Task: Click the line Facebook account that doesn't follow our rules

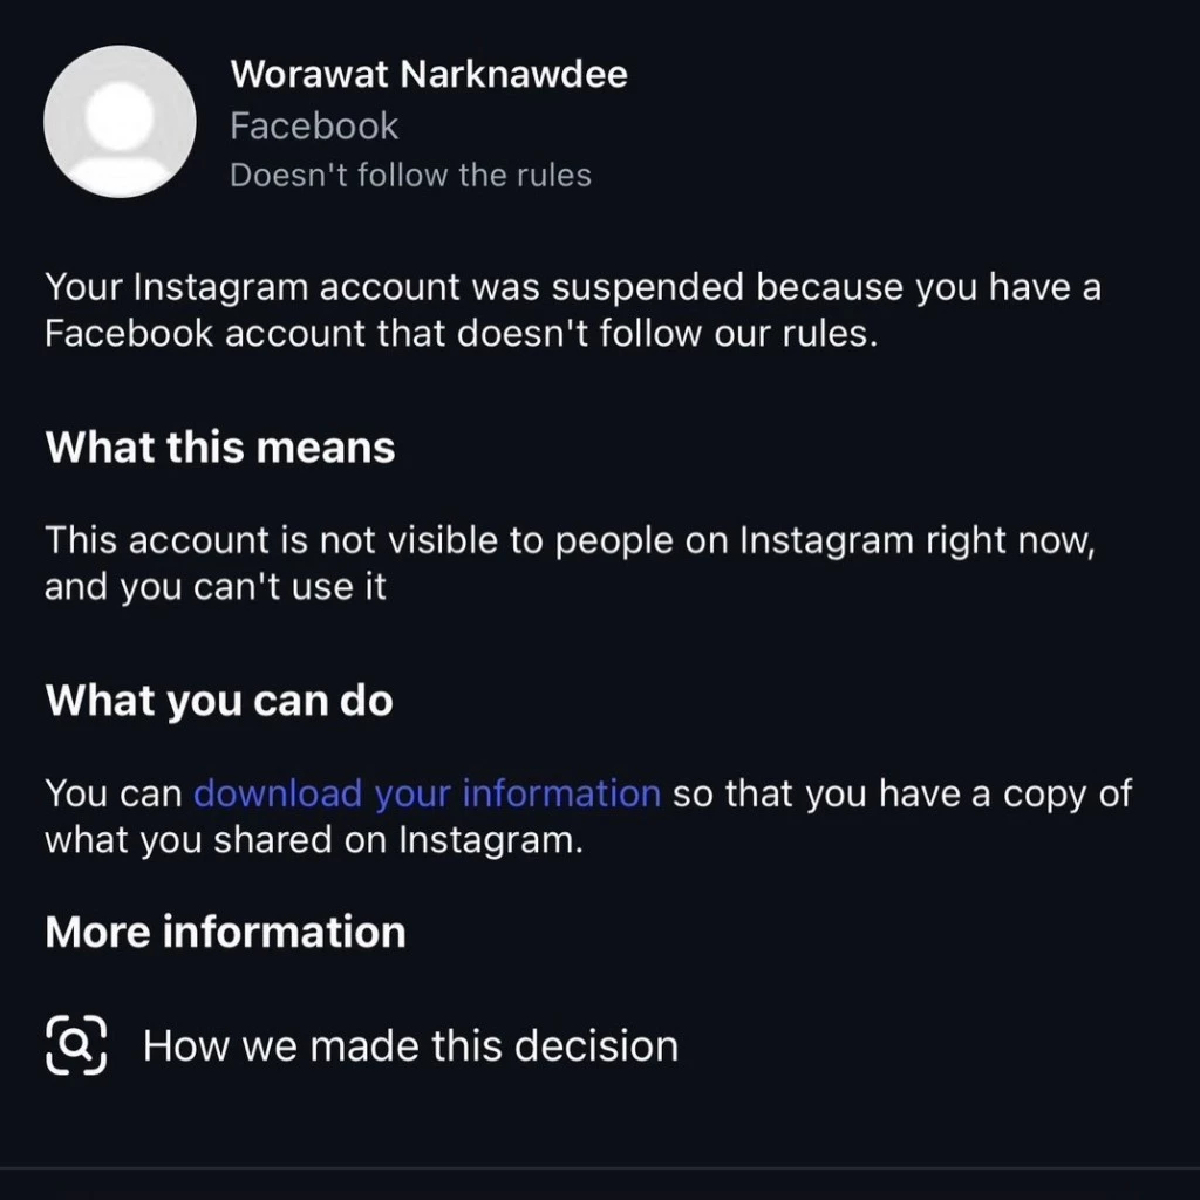Action: click(x=461, y=333)
